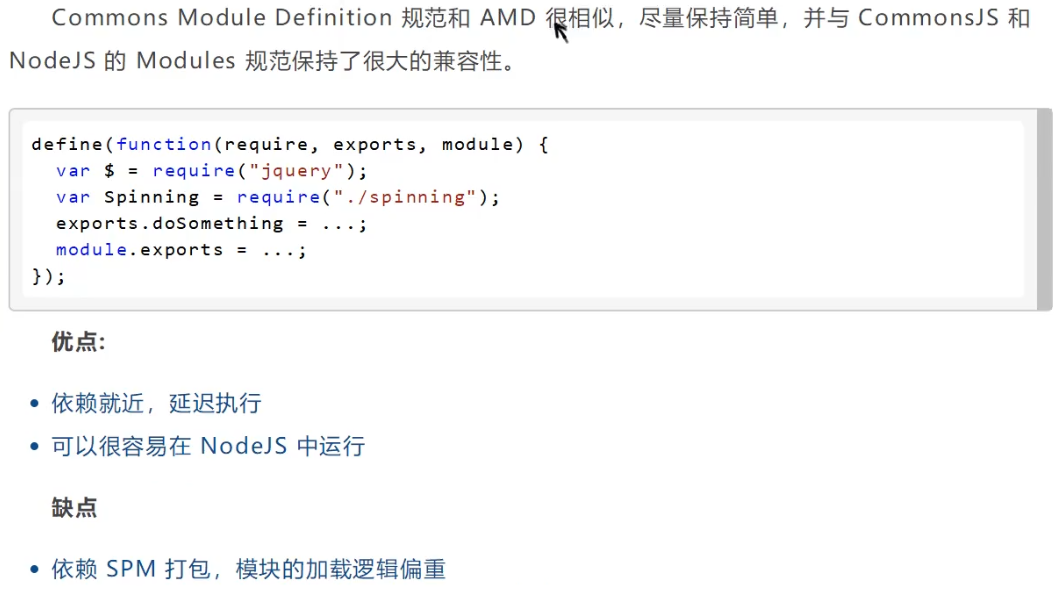
Task: Click the blue "function" keyword in code
Action: click(x=164, y=144)
